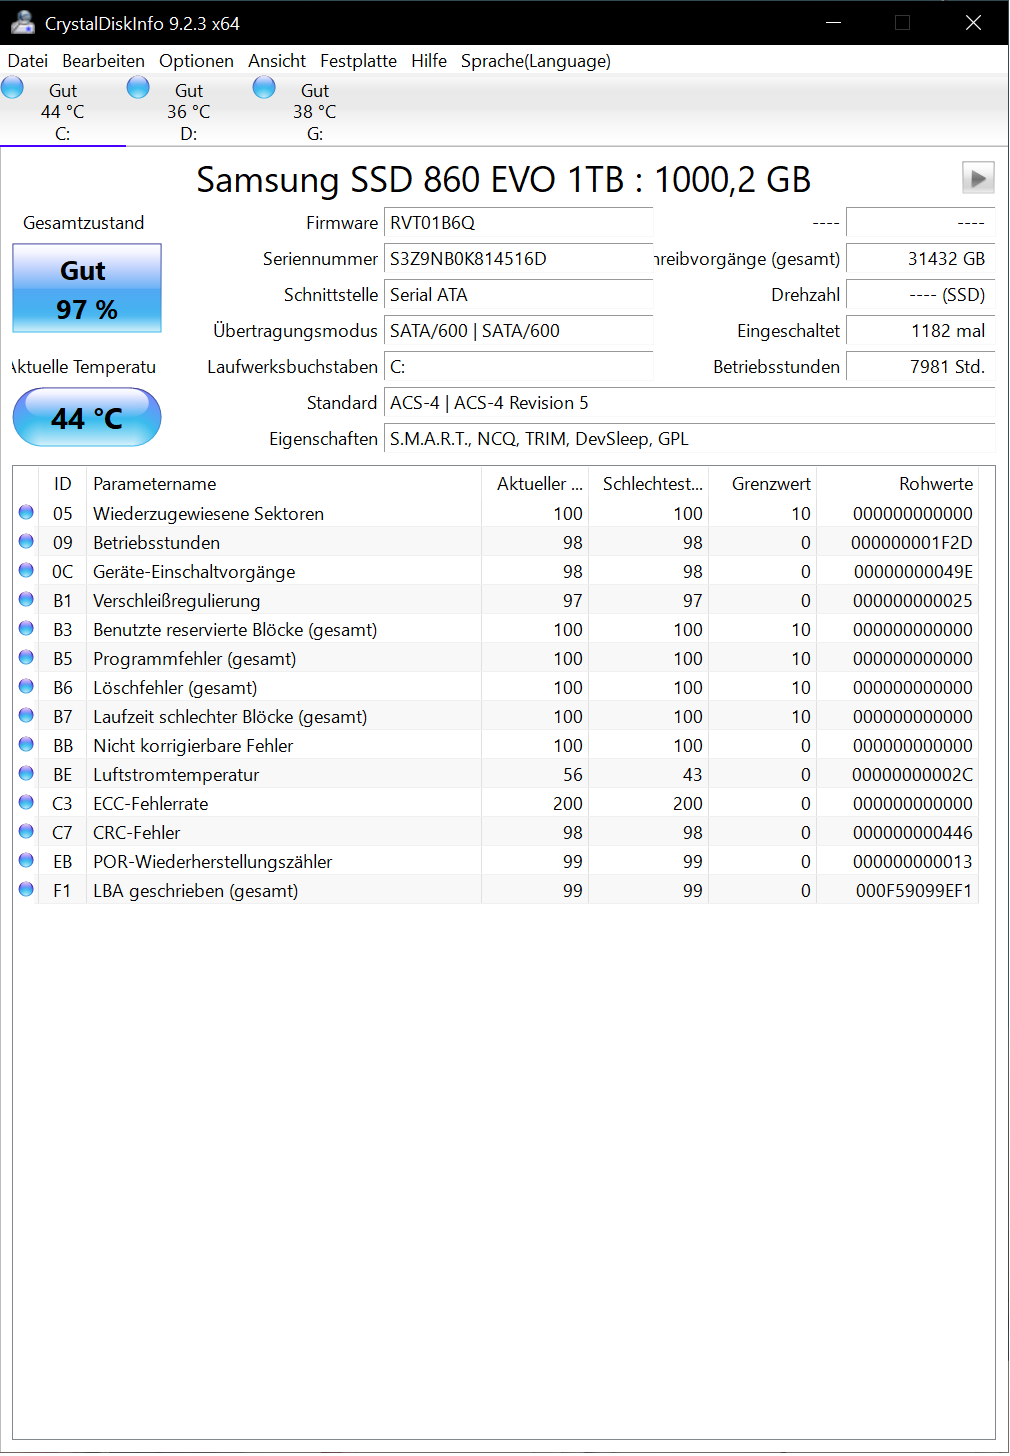Screen dimensions: 1010x1456
Task: Open the Hilfe menu
Action: [x=429, y=61]
